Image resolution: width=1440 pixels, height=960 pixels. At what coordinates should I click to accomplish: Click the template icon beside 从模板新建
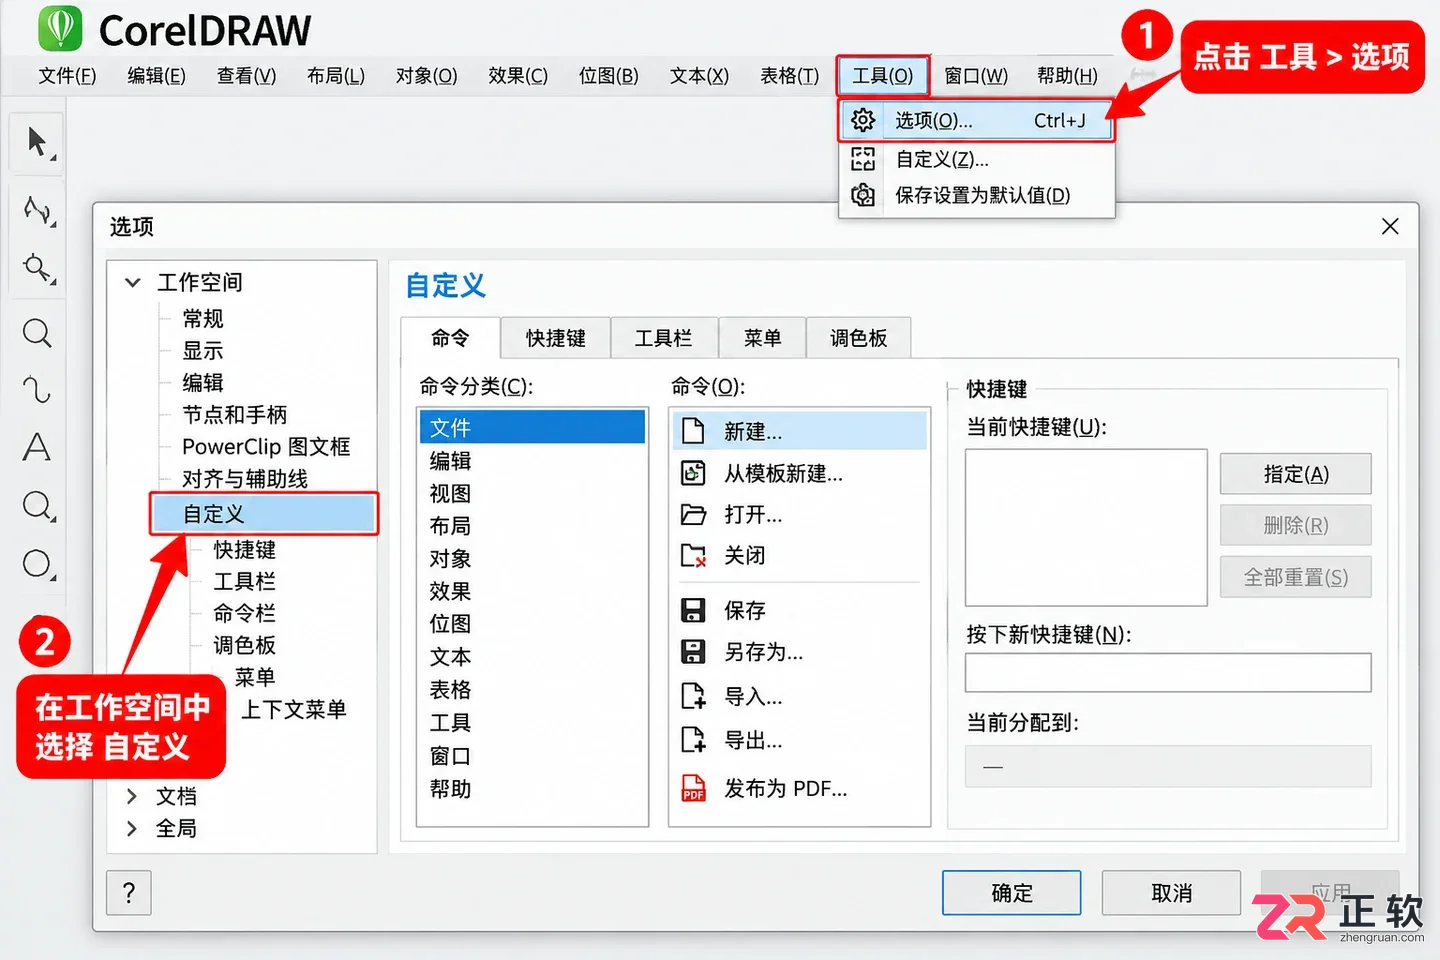[x=693, y=473]
